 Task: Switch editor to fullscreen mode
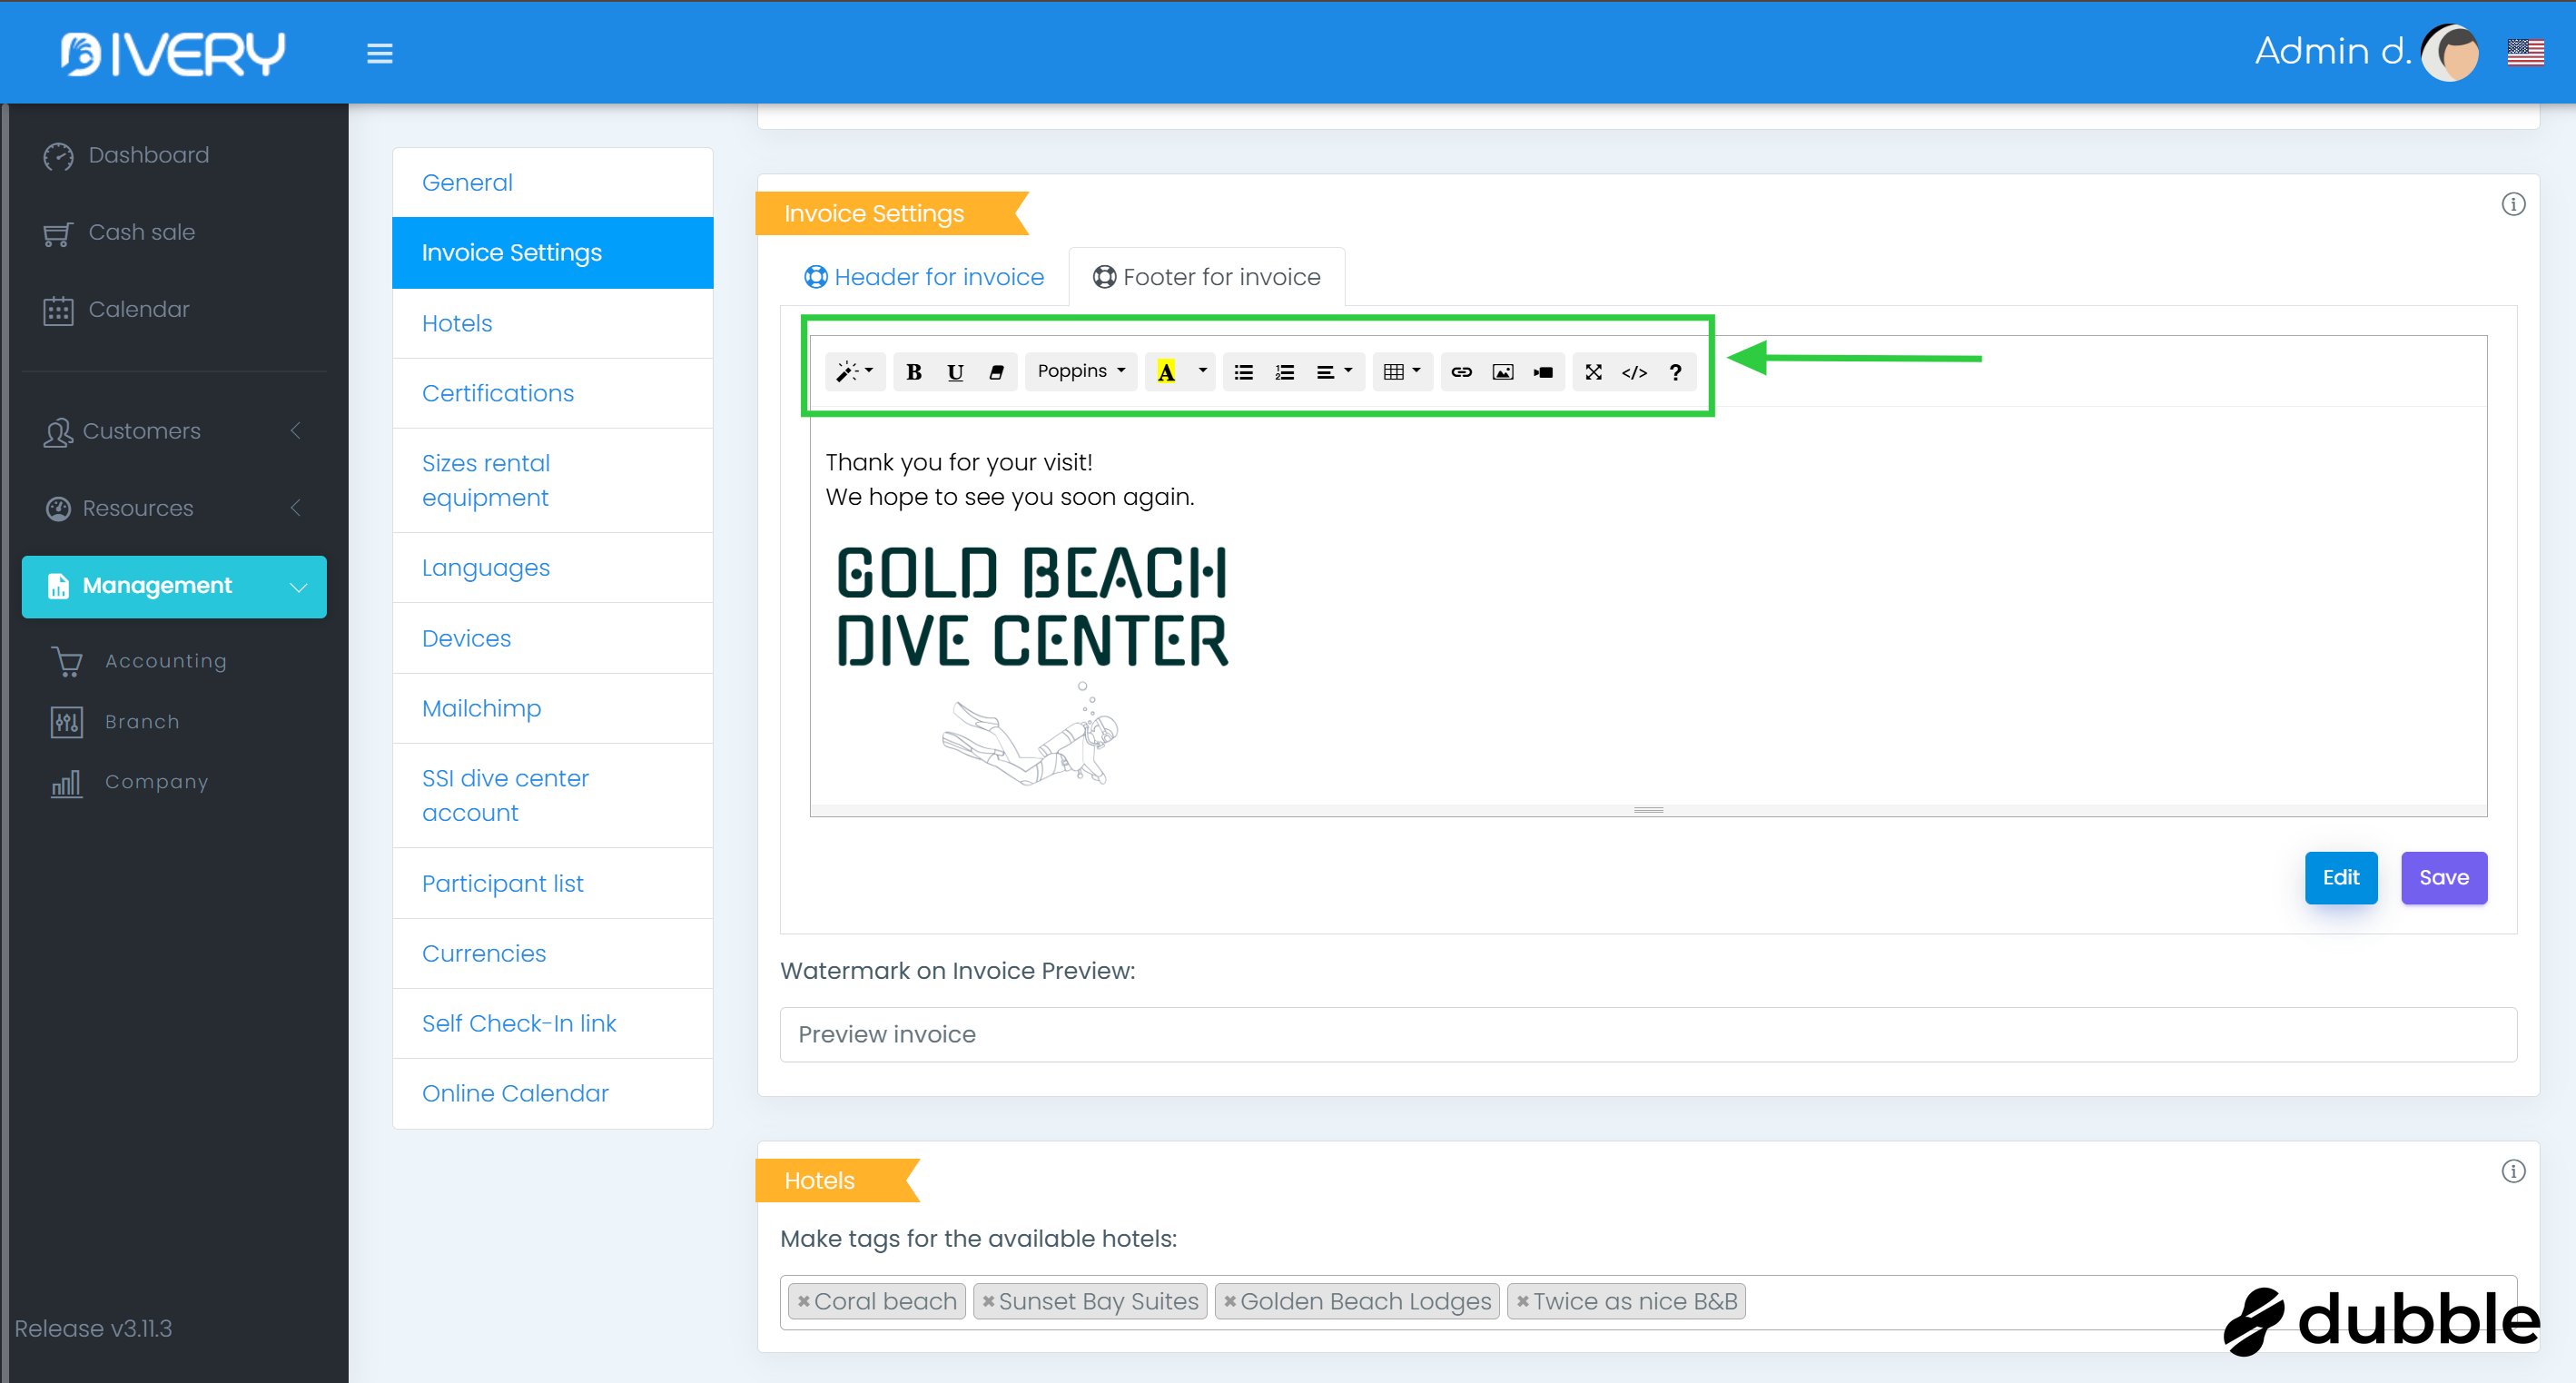(x=1593, y=372)
